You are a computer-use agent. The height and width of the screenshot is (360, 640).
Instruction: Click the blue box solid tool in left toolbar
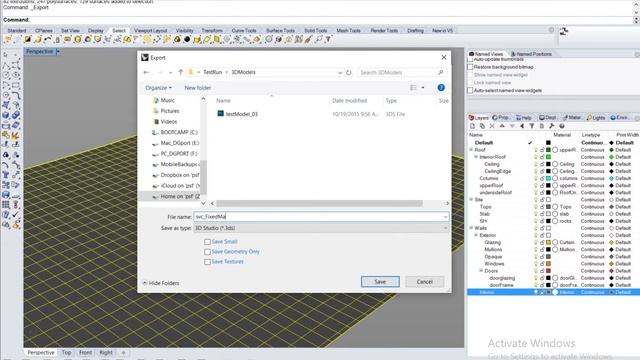6,116
